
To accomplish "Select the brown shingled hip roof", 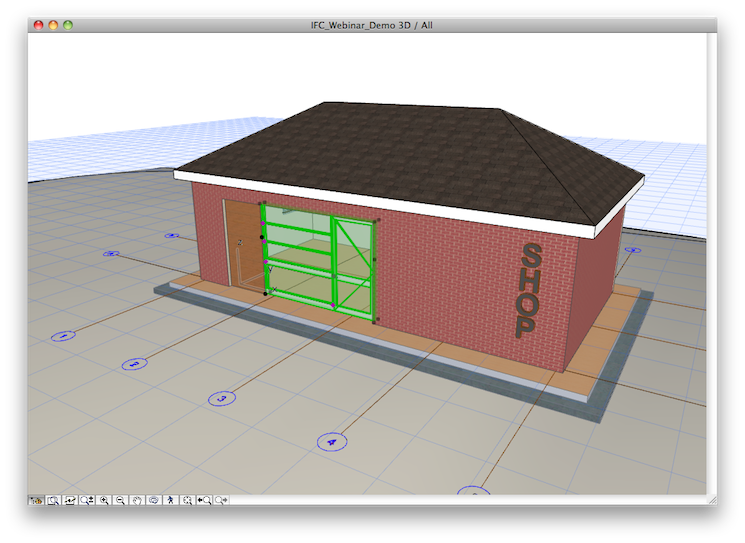I will (x=409, y=162).
